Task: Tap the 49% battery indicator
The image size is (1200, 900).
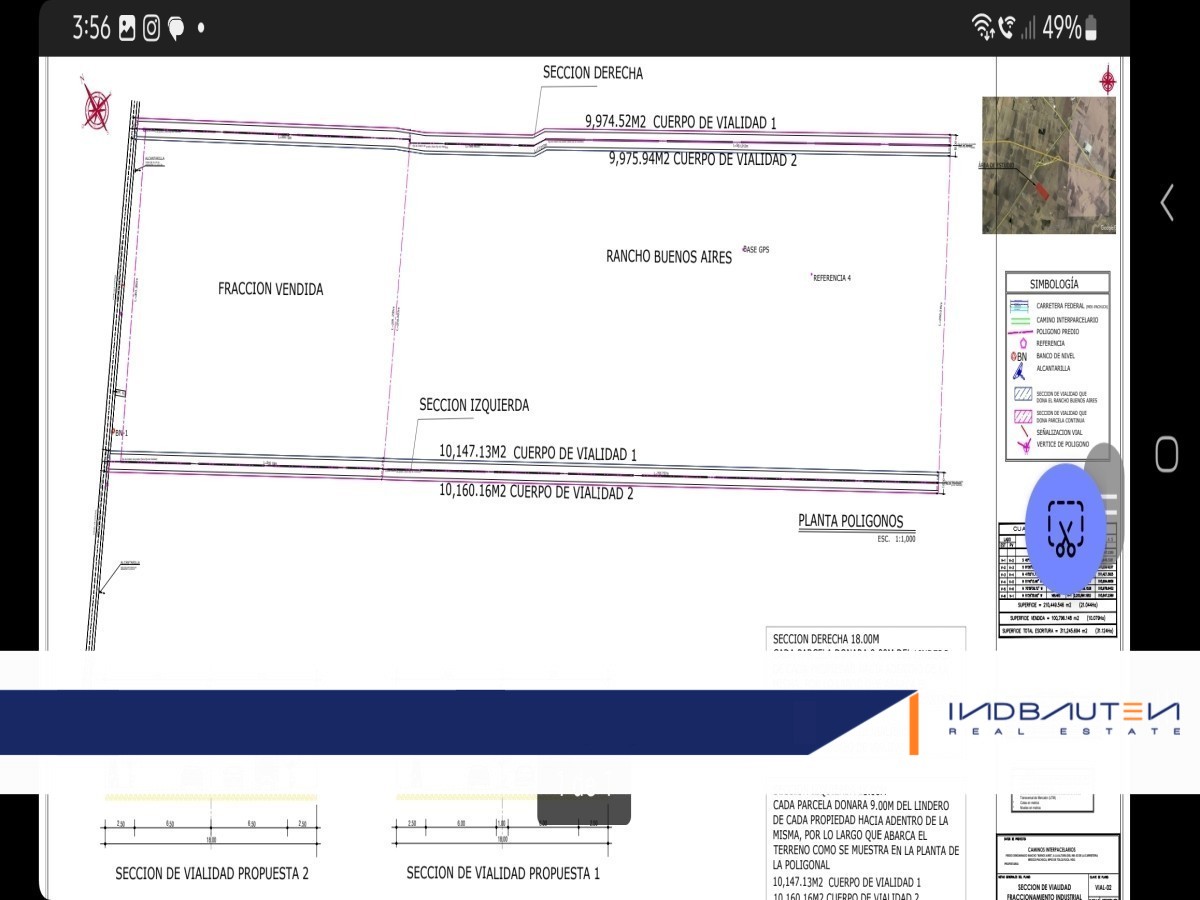Action: [1070, 28]
